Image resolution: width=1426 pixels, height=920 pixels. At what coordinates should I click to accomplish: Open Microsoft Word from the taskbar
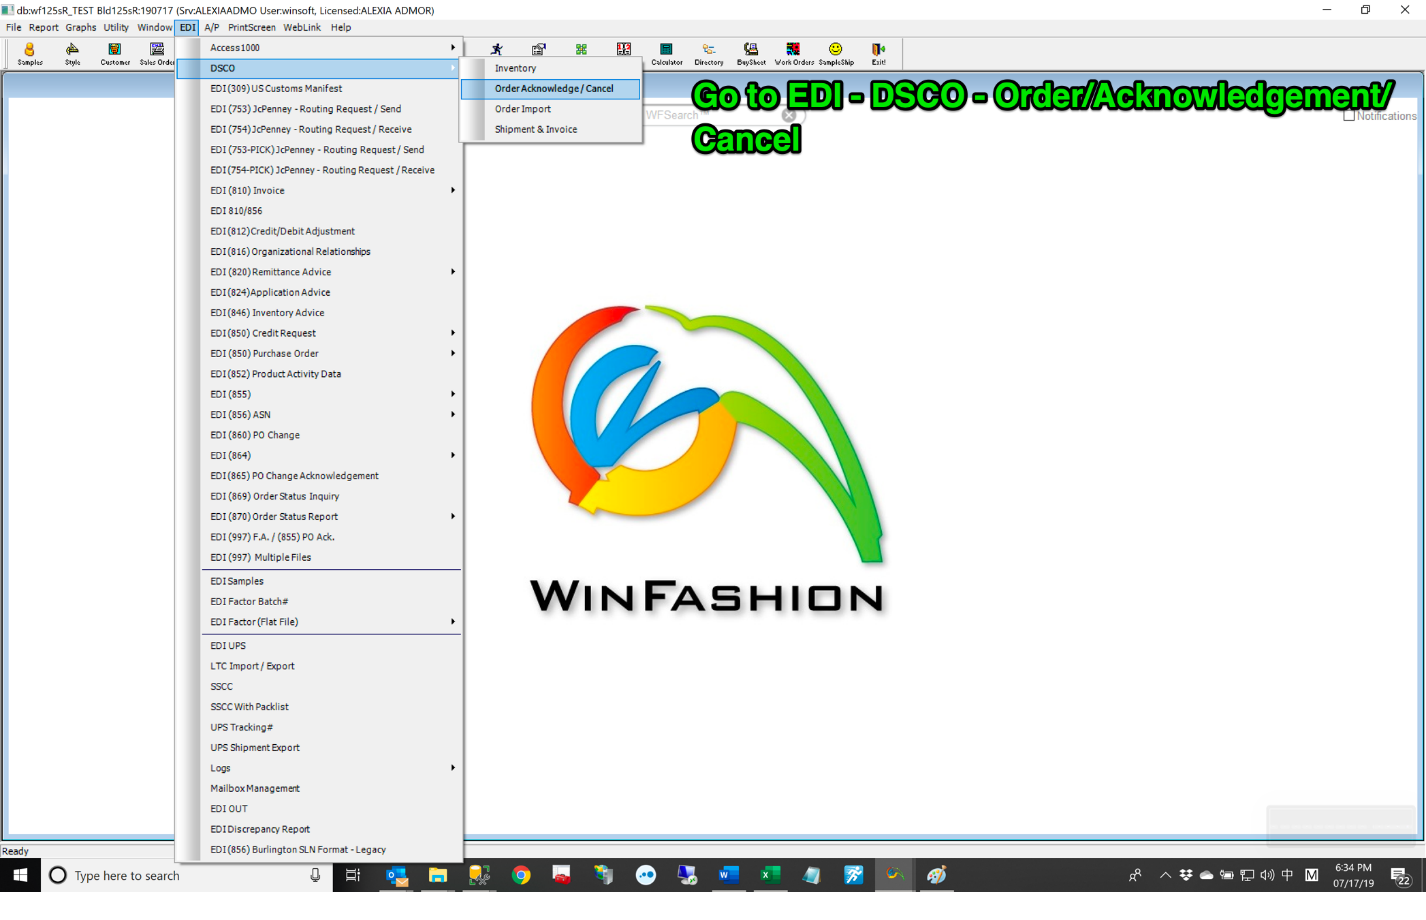pos(728,875)
